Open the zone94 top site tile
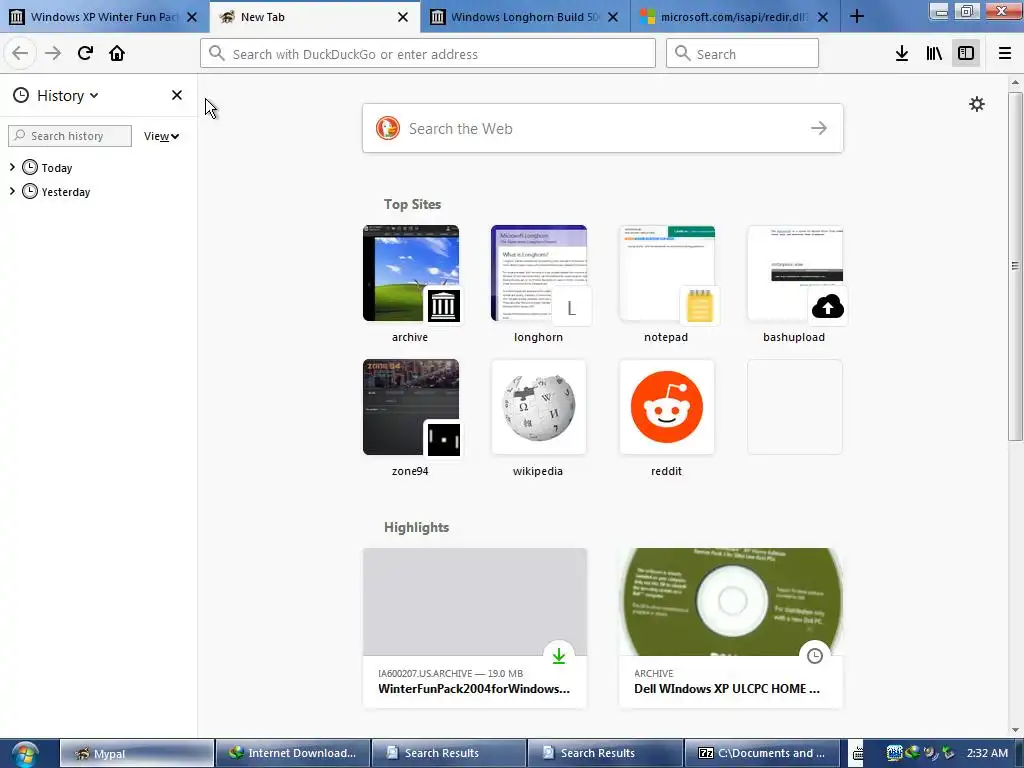This screenshot has width=1024, height=768. [411, 407]
